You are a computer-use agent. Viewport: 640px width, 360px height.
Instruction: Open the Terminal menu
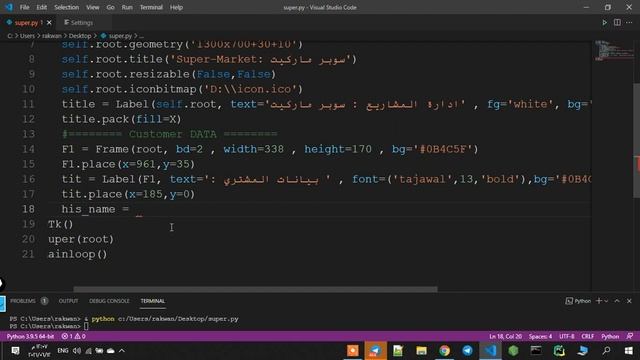tap(151, 7)
